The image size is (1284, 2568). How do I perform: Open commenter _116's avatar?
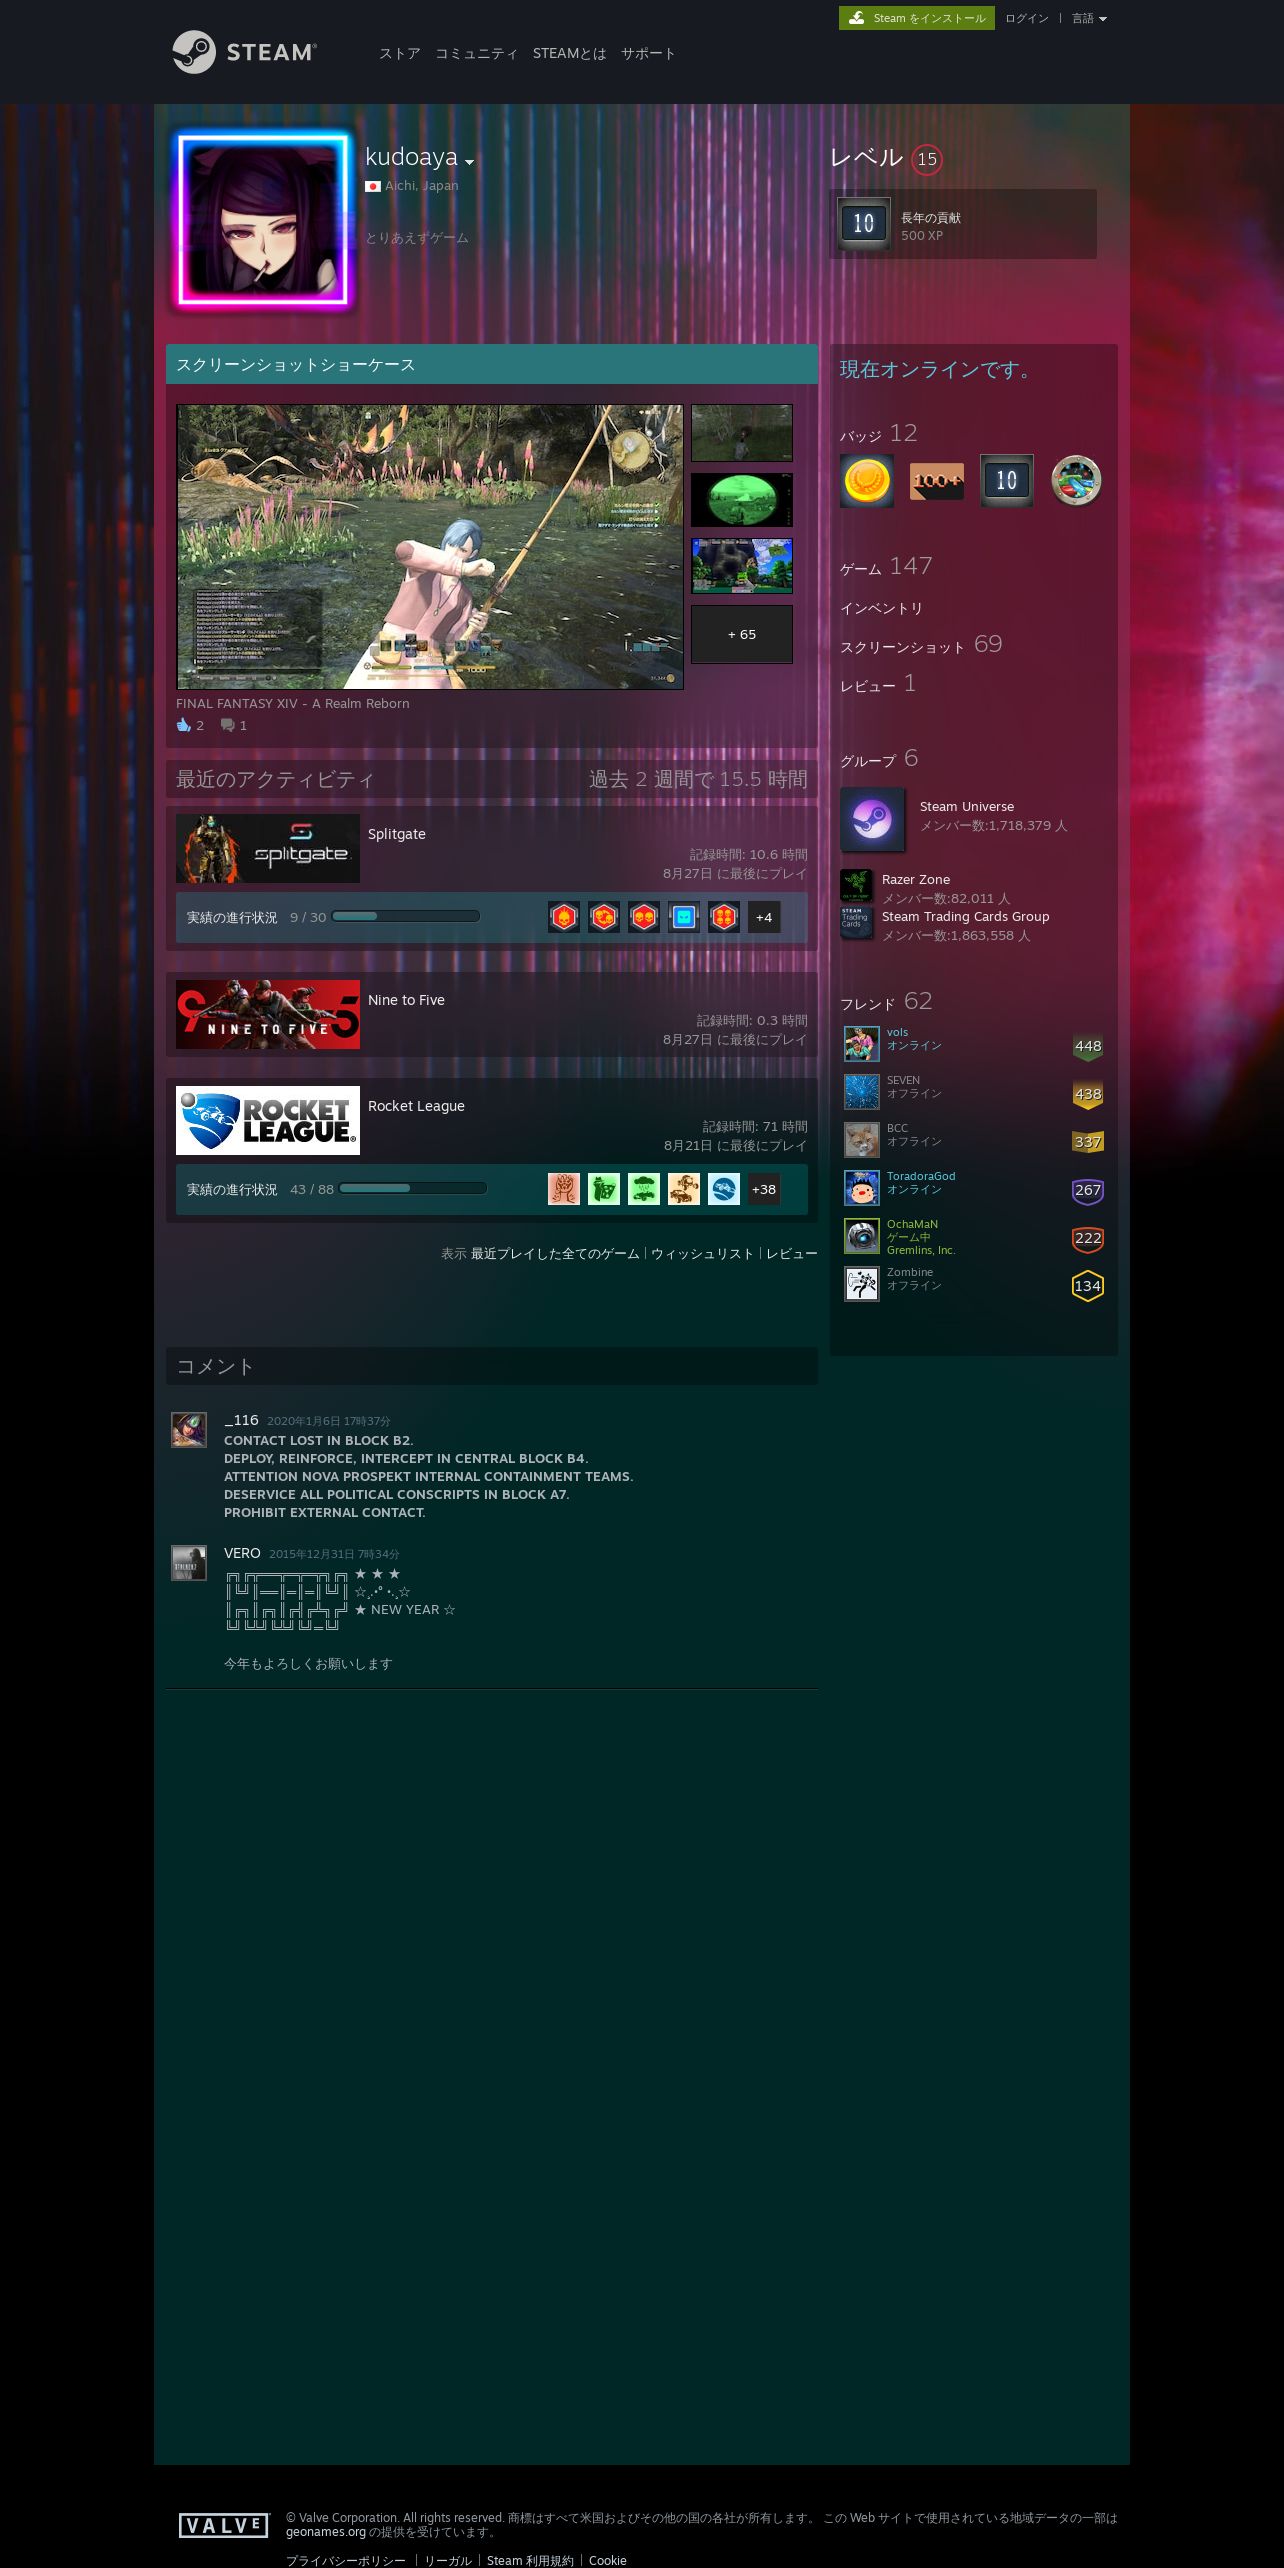click(x=189, y=1430)
